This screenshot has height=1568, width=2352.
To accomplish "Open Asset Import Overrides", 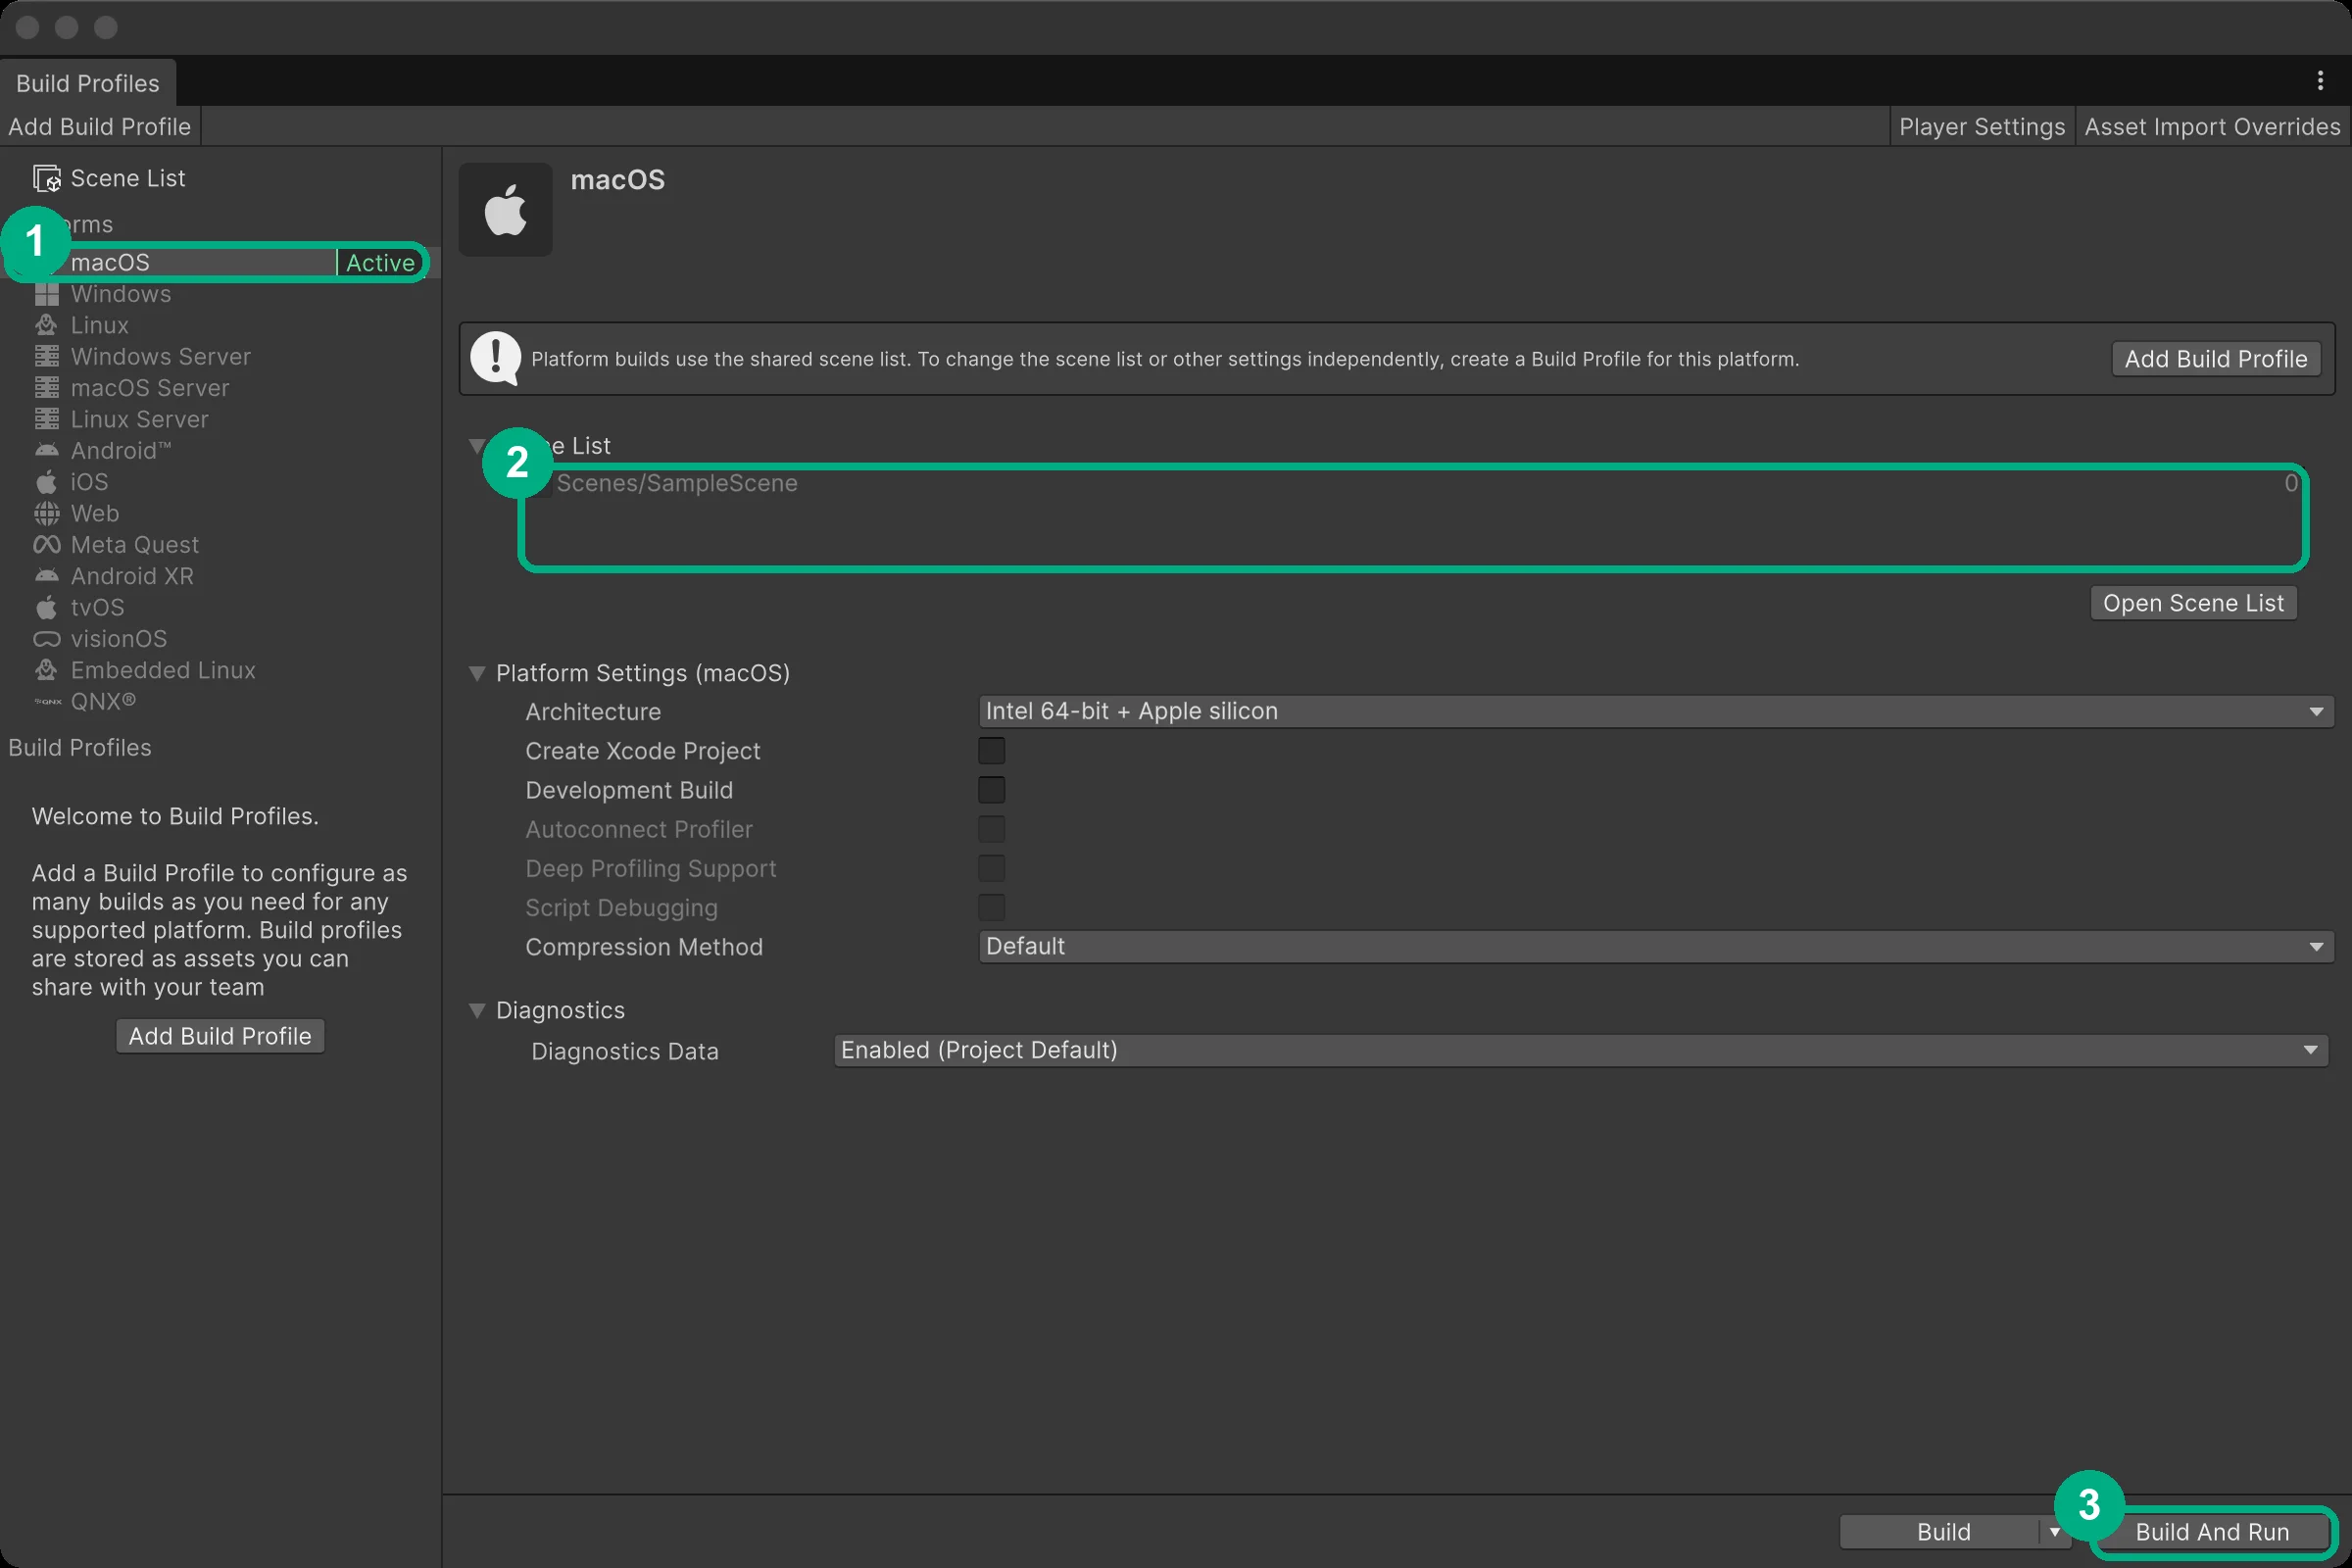I will point(2212,127).
